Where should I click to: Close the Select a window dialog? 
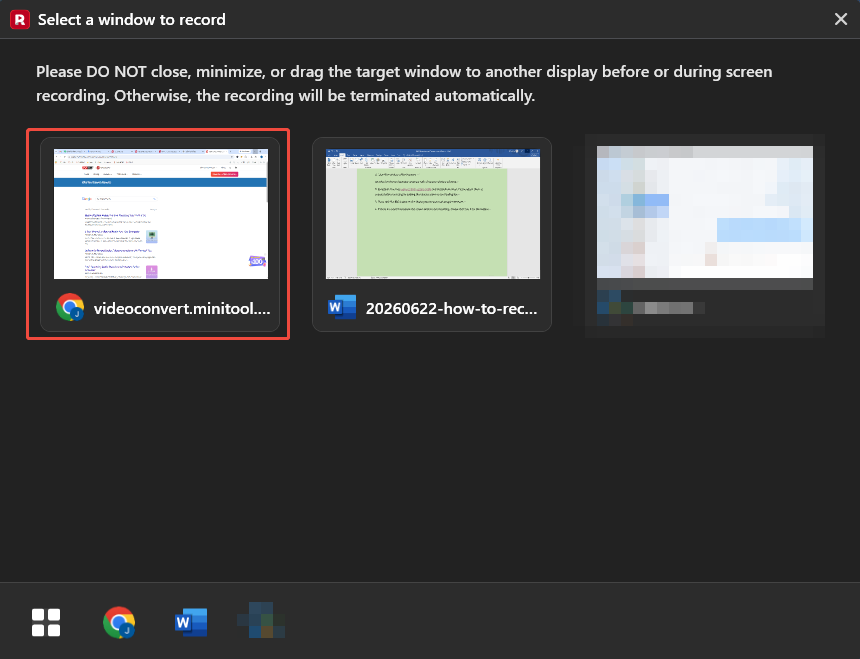[841, 19]
